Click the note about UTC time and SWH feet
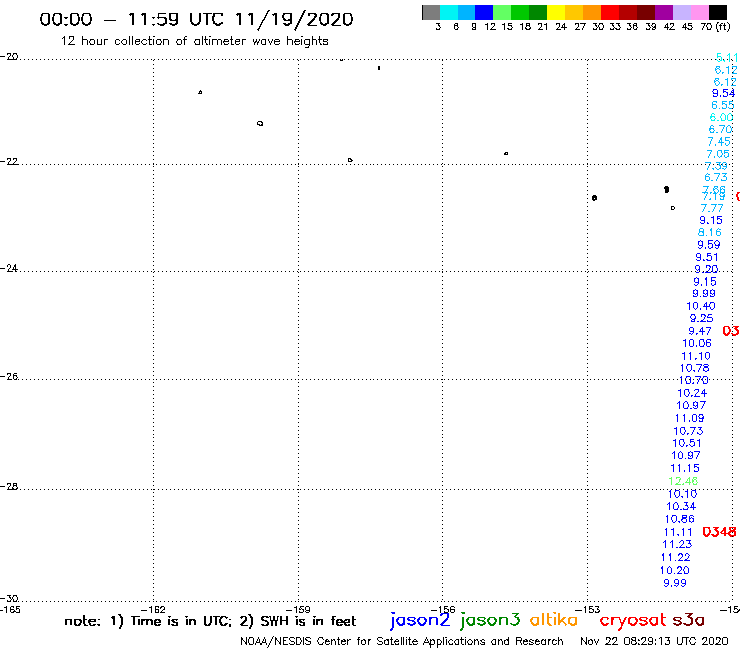 [210, 621]
